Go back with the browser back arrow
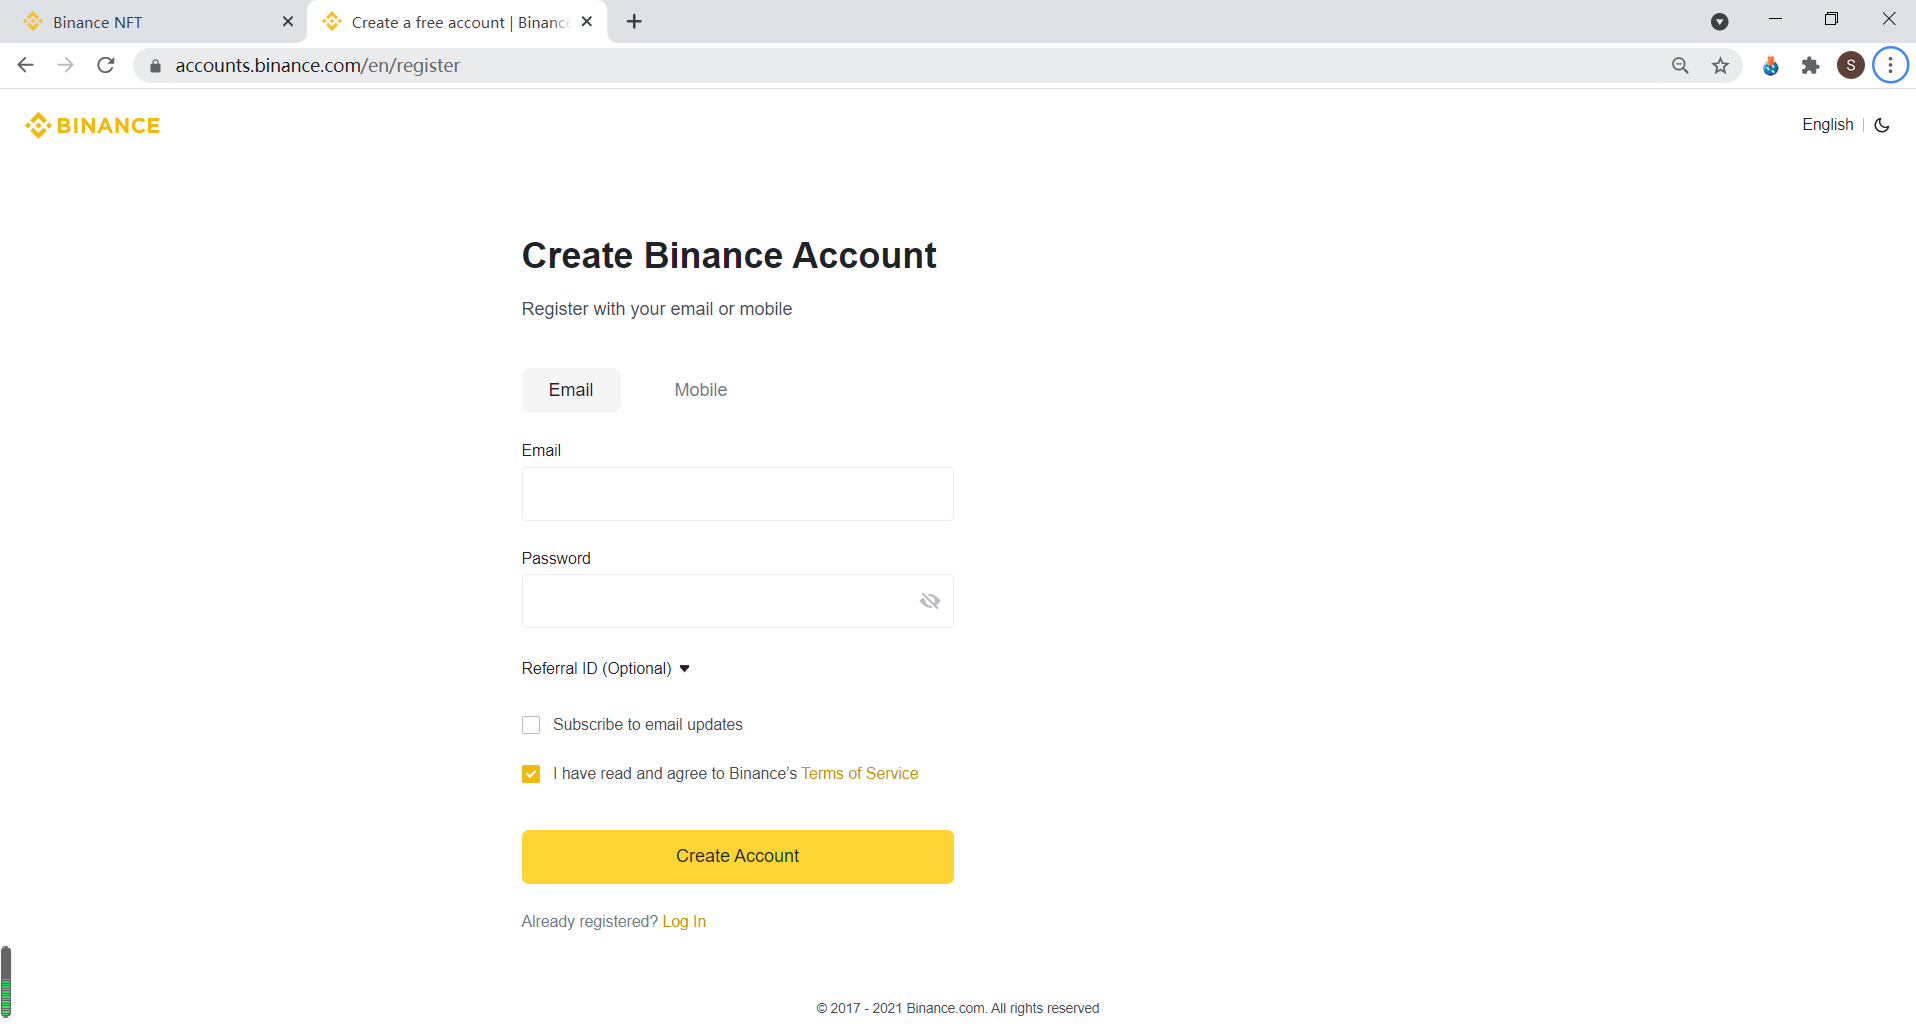The height and width of the screenshot is (1024, 1916). tap(26, 65)
